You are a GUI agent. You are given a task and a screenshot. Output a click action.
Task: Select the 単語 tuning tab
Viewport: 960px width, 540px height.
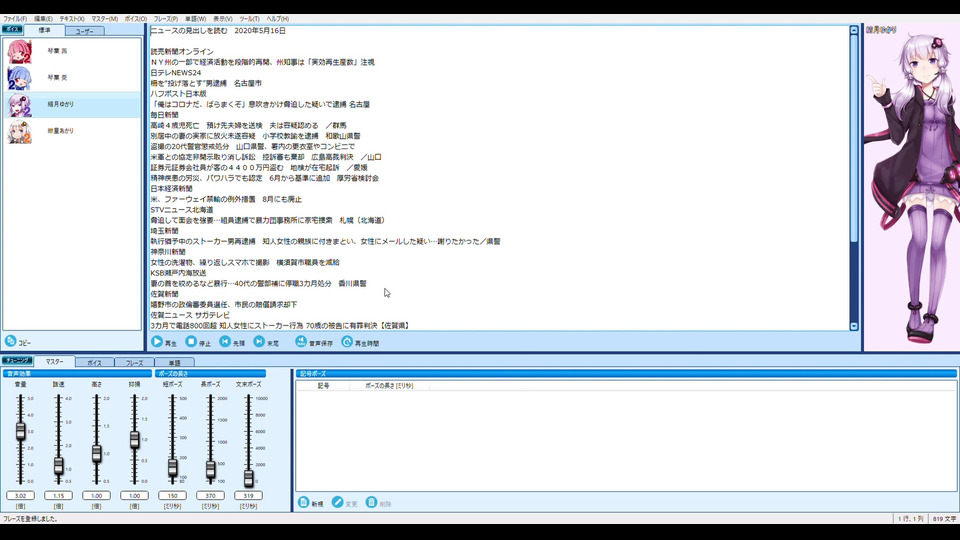point(174,362)
